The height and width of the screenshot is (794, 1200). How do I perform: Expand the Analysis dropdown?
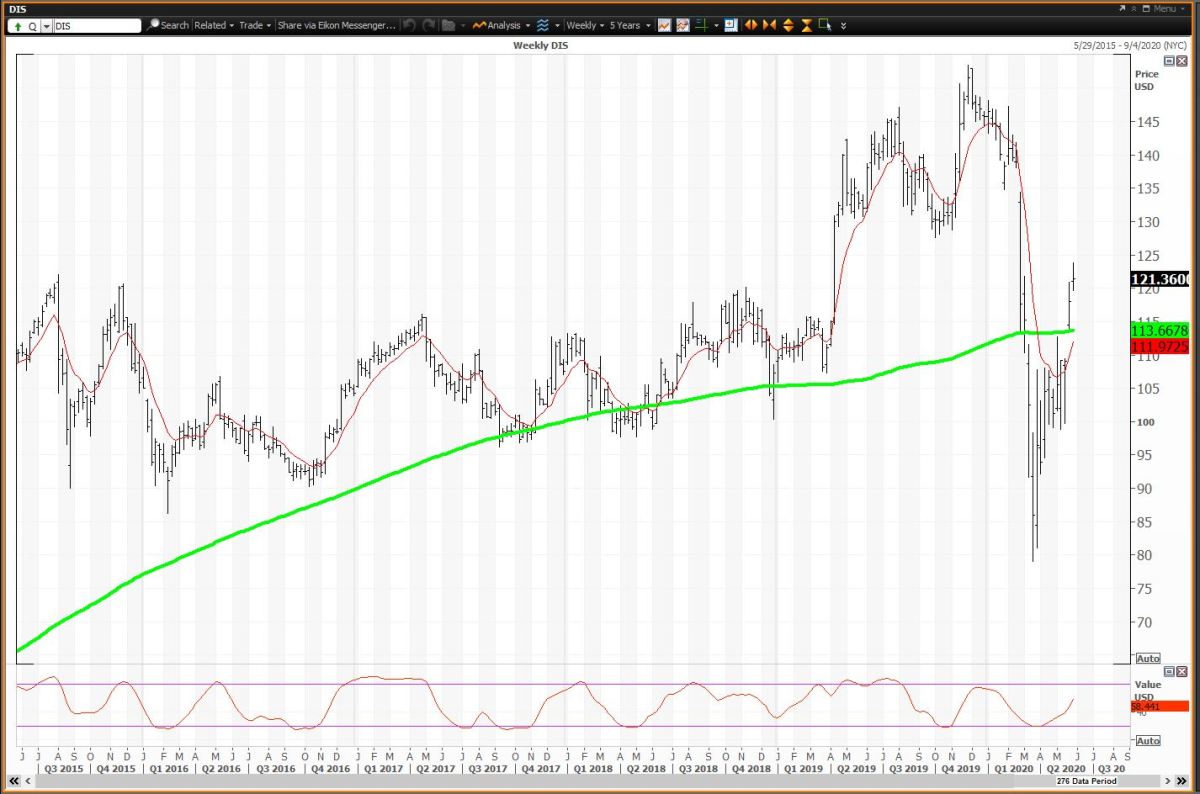click(501, 25)
